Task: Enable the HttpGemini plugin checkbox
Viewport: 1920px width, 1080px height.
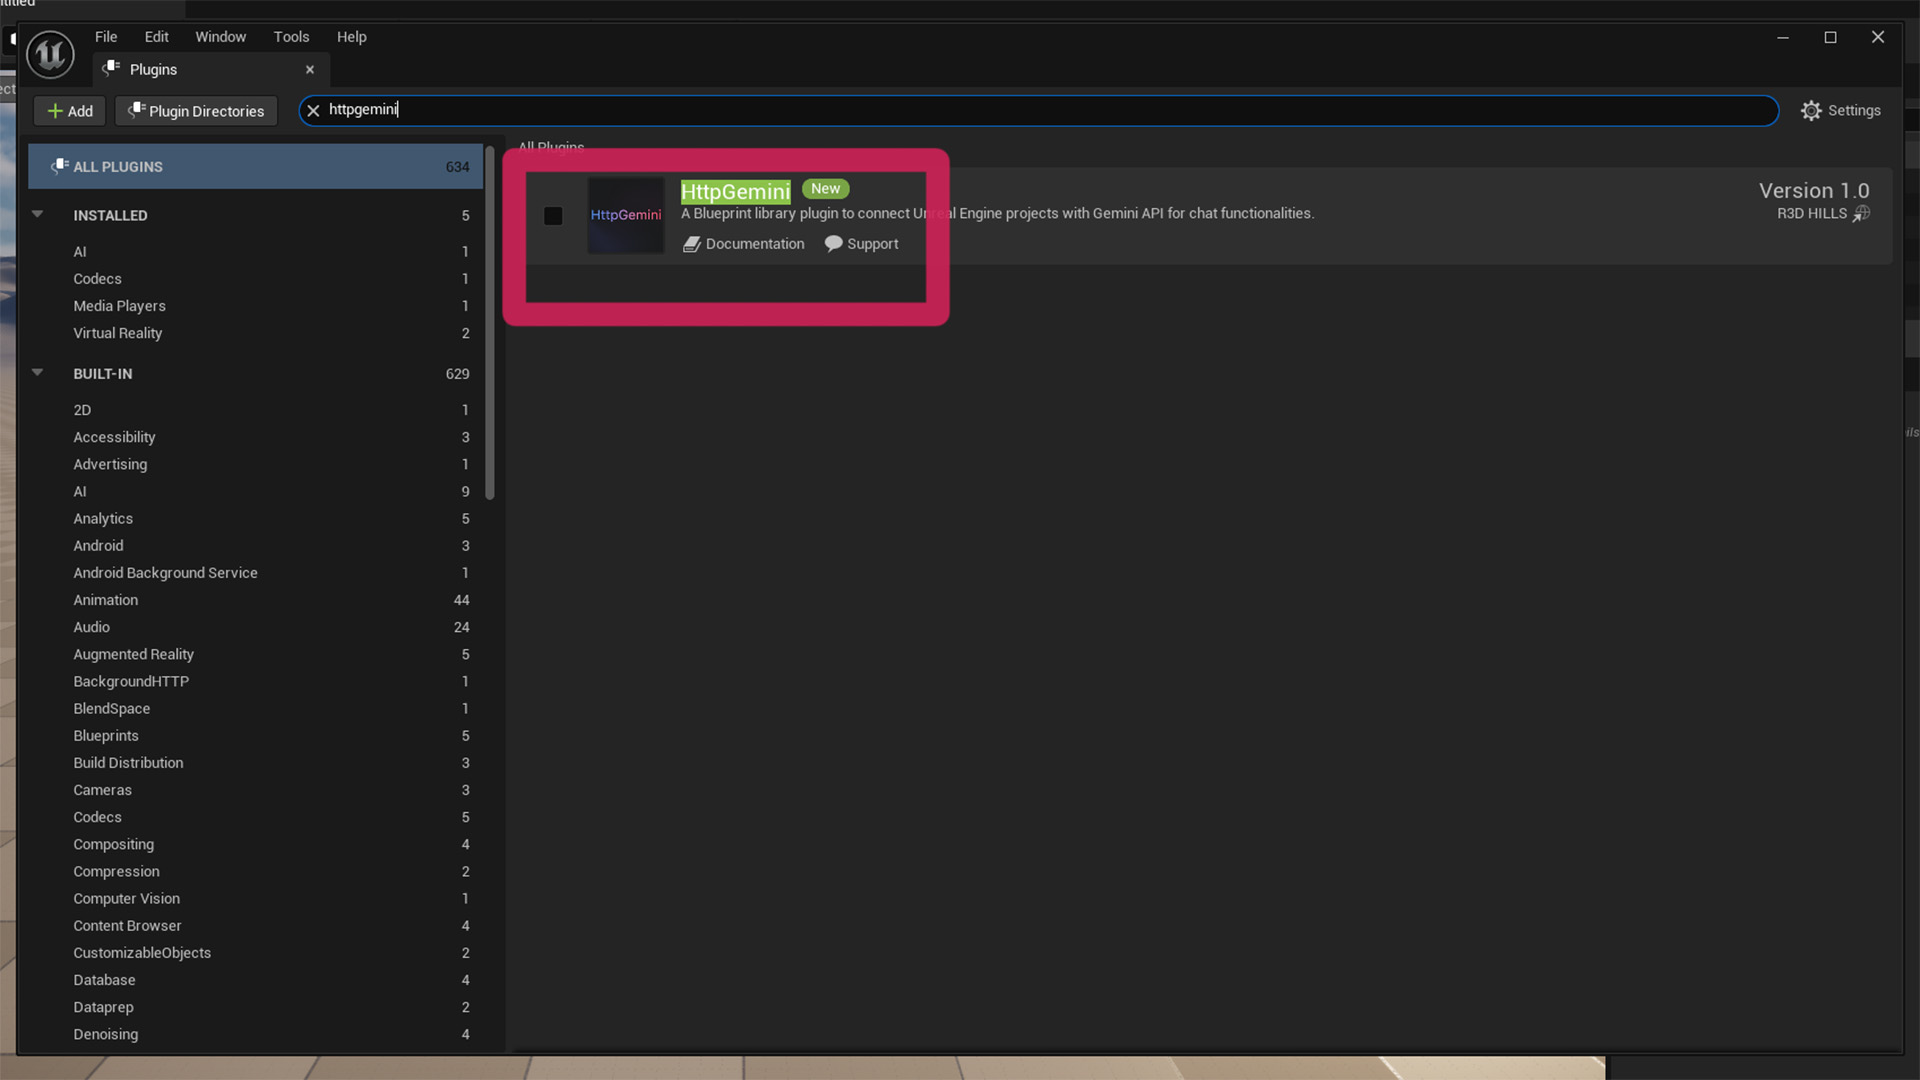Action: [x=553, y=216]
